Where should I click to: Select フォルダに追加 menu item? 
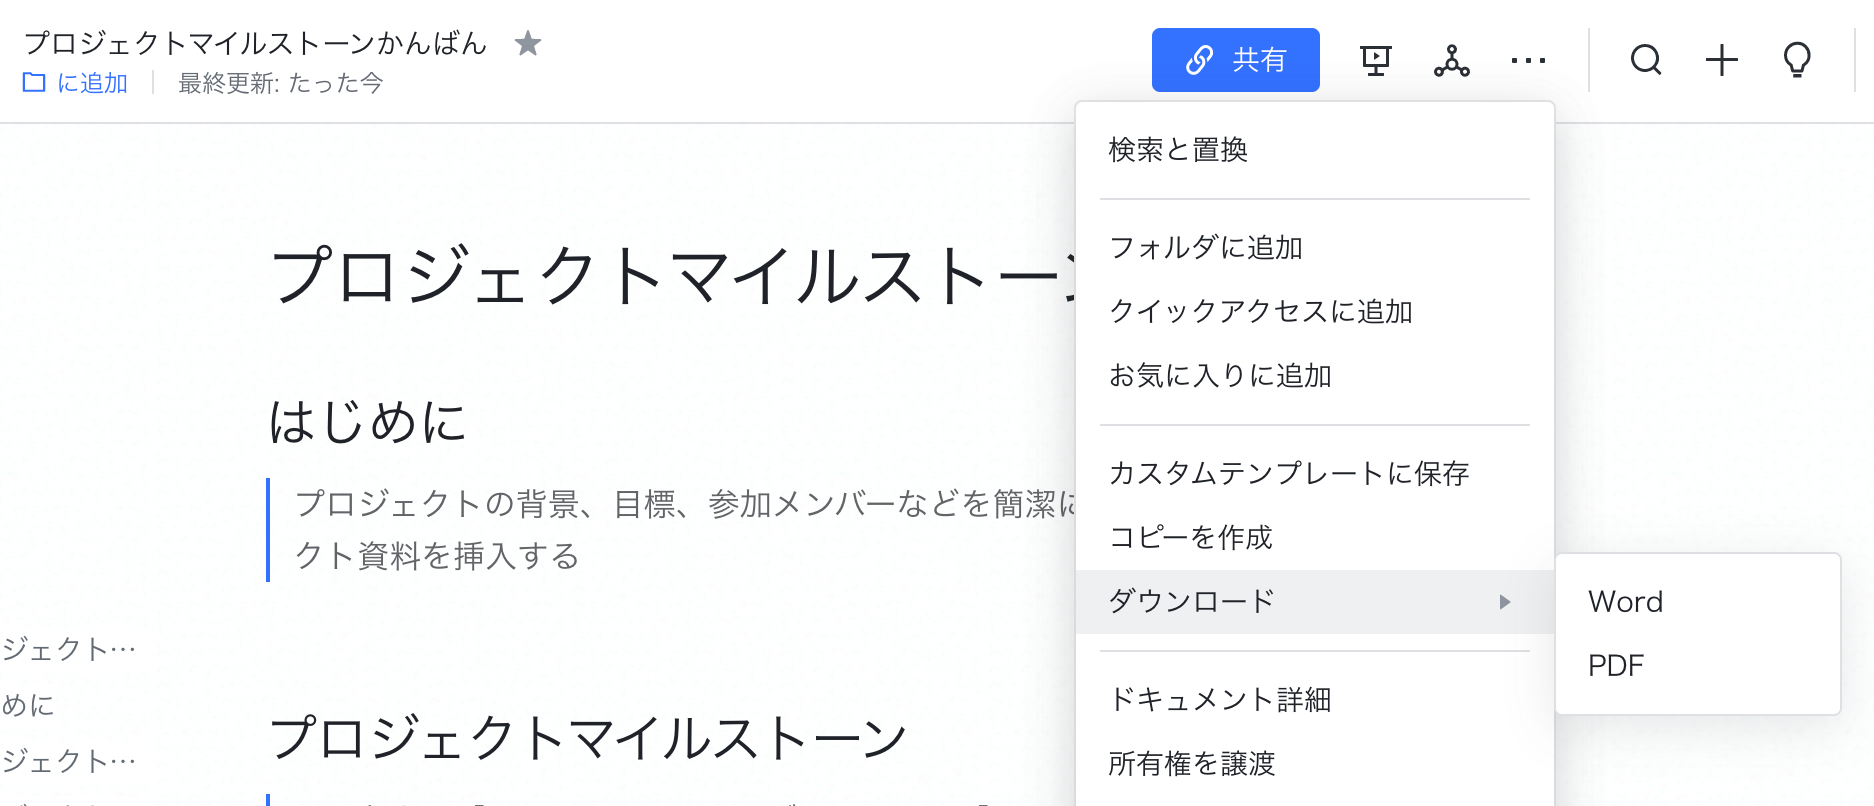click(x=1206, y=248)
